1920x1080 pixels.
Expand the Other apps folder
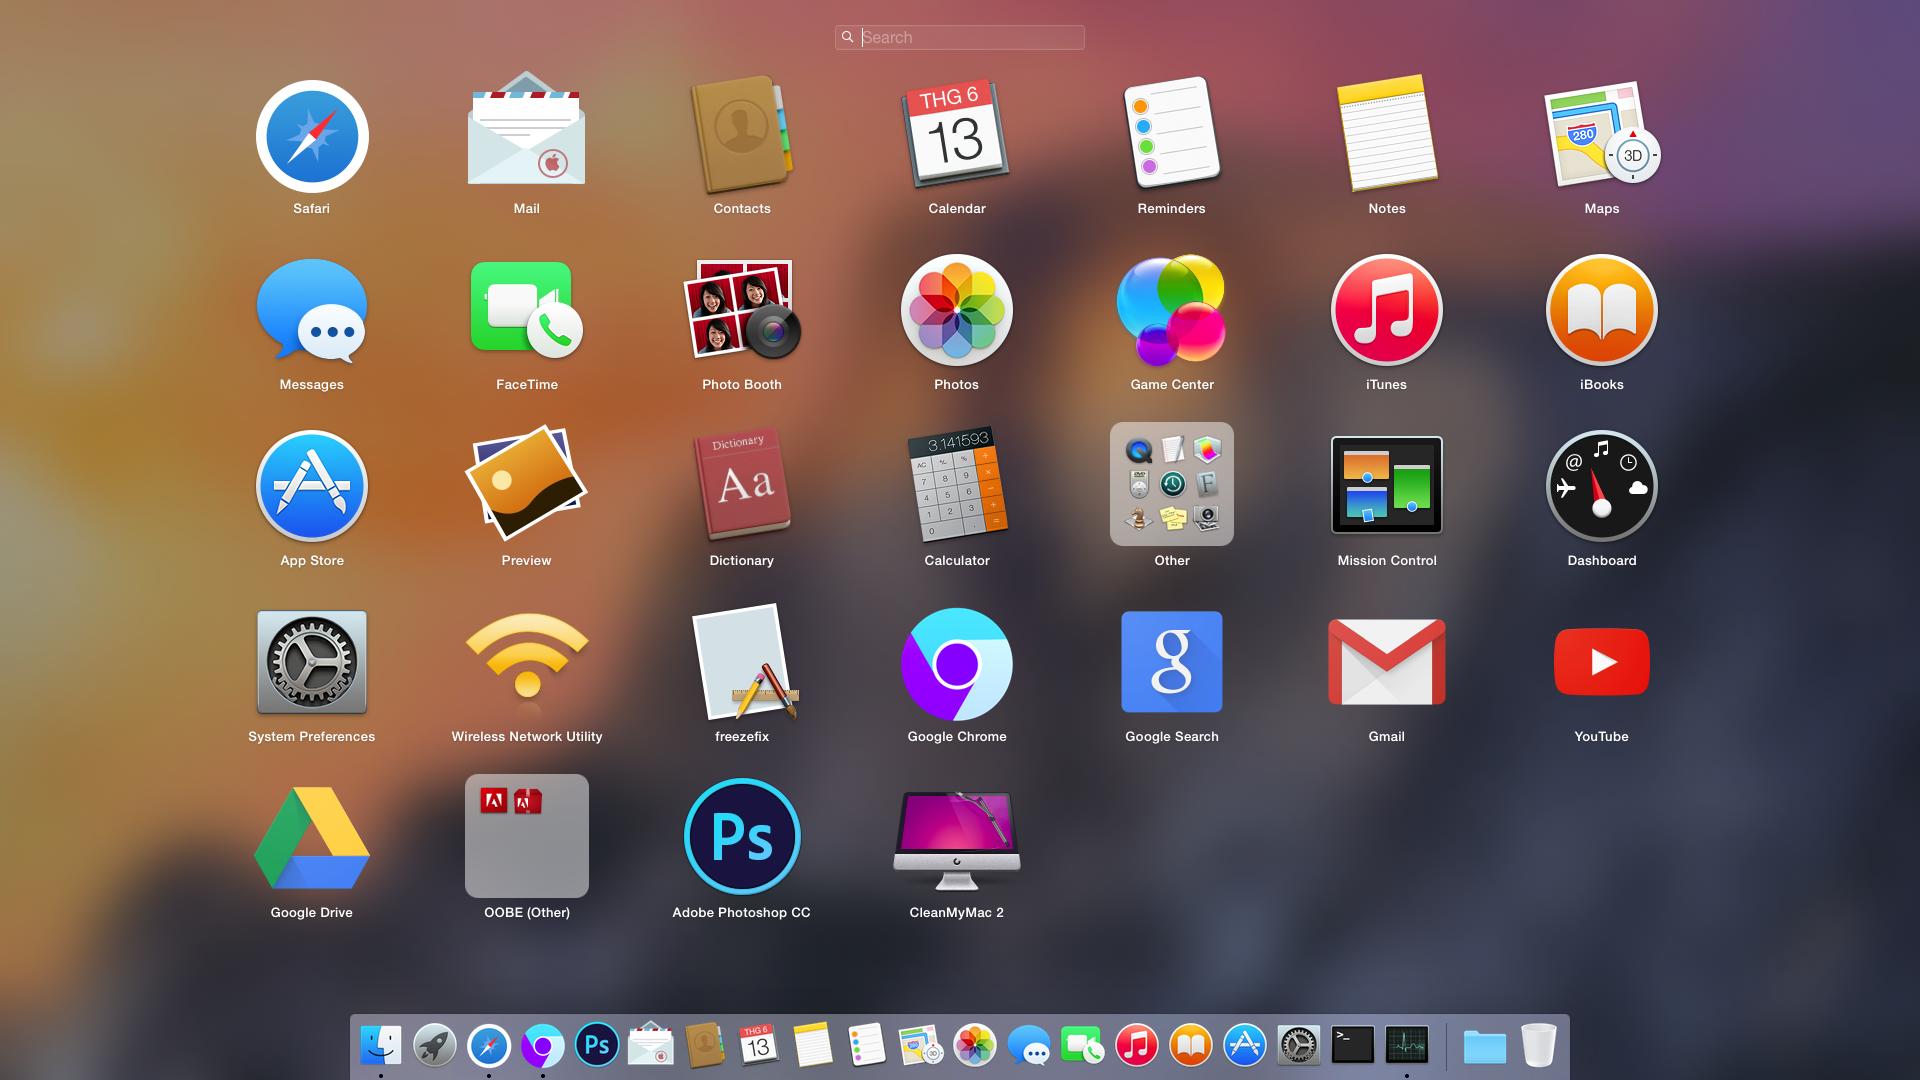1171,485
